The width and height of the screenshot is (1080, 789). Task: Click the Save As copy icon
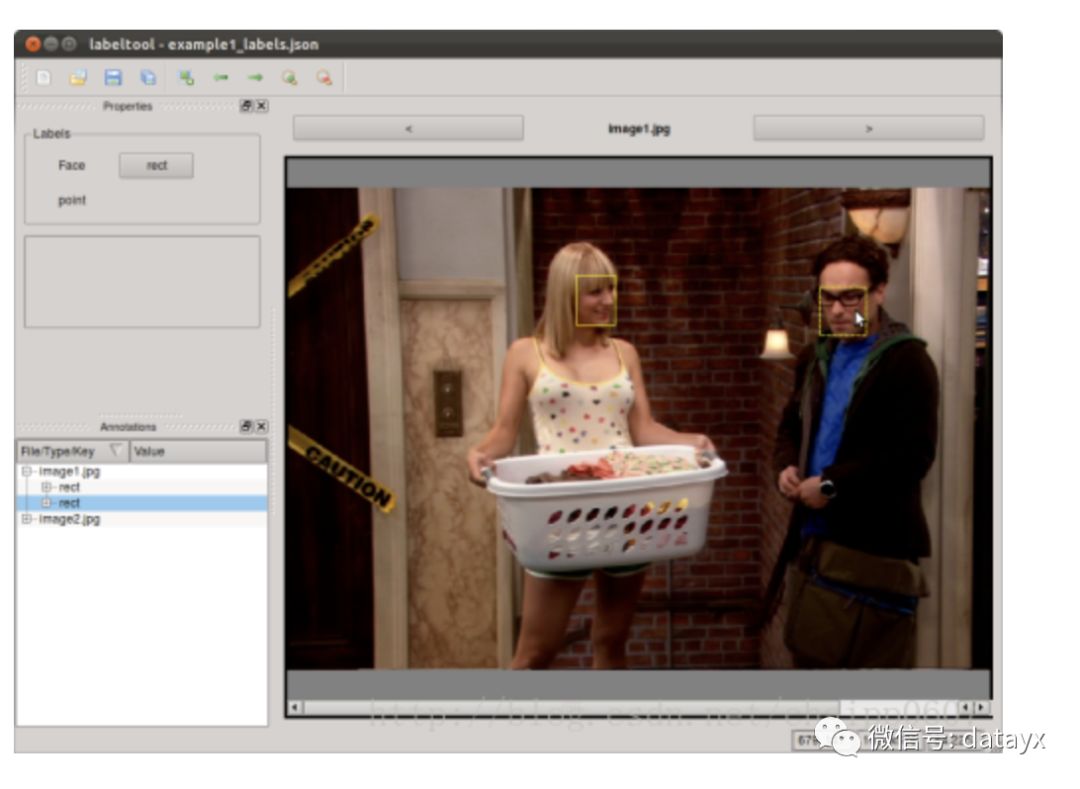148,78
